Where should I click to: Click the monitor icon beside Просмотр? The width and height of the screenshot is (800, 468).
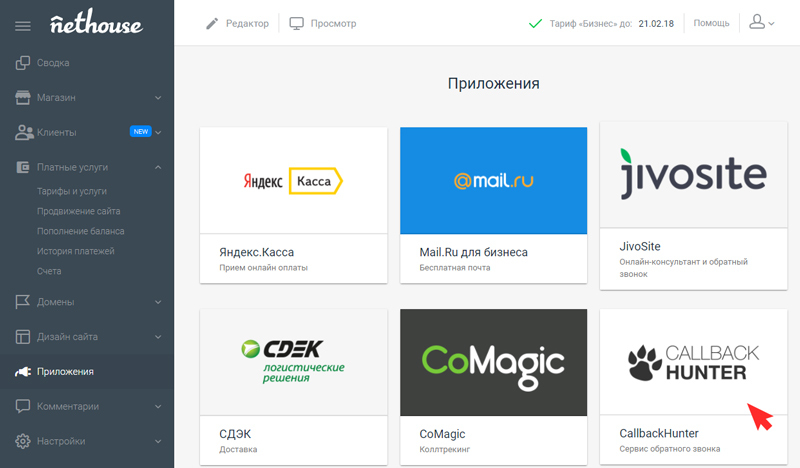pos(296,23)
